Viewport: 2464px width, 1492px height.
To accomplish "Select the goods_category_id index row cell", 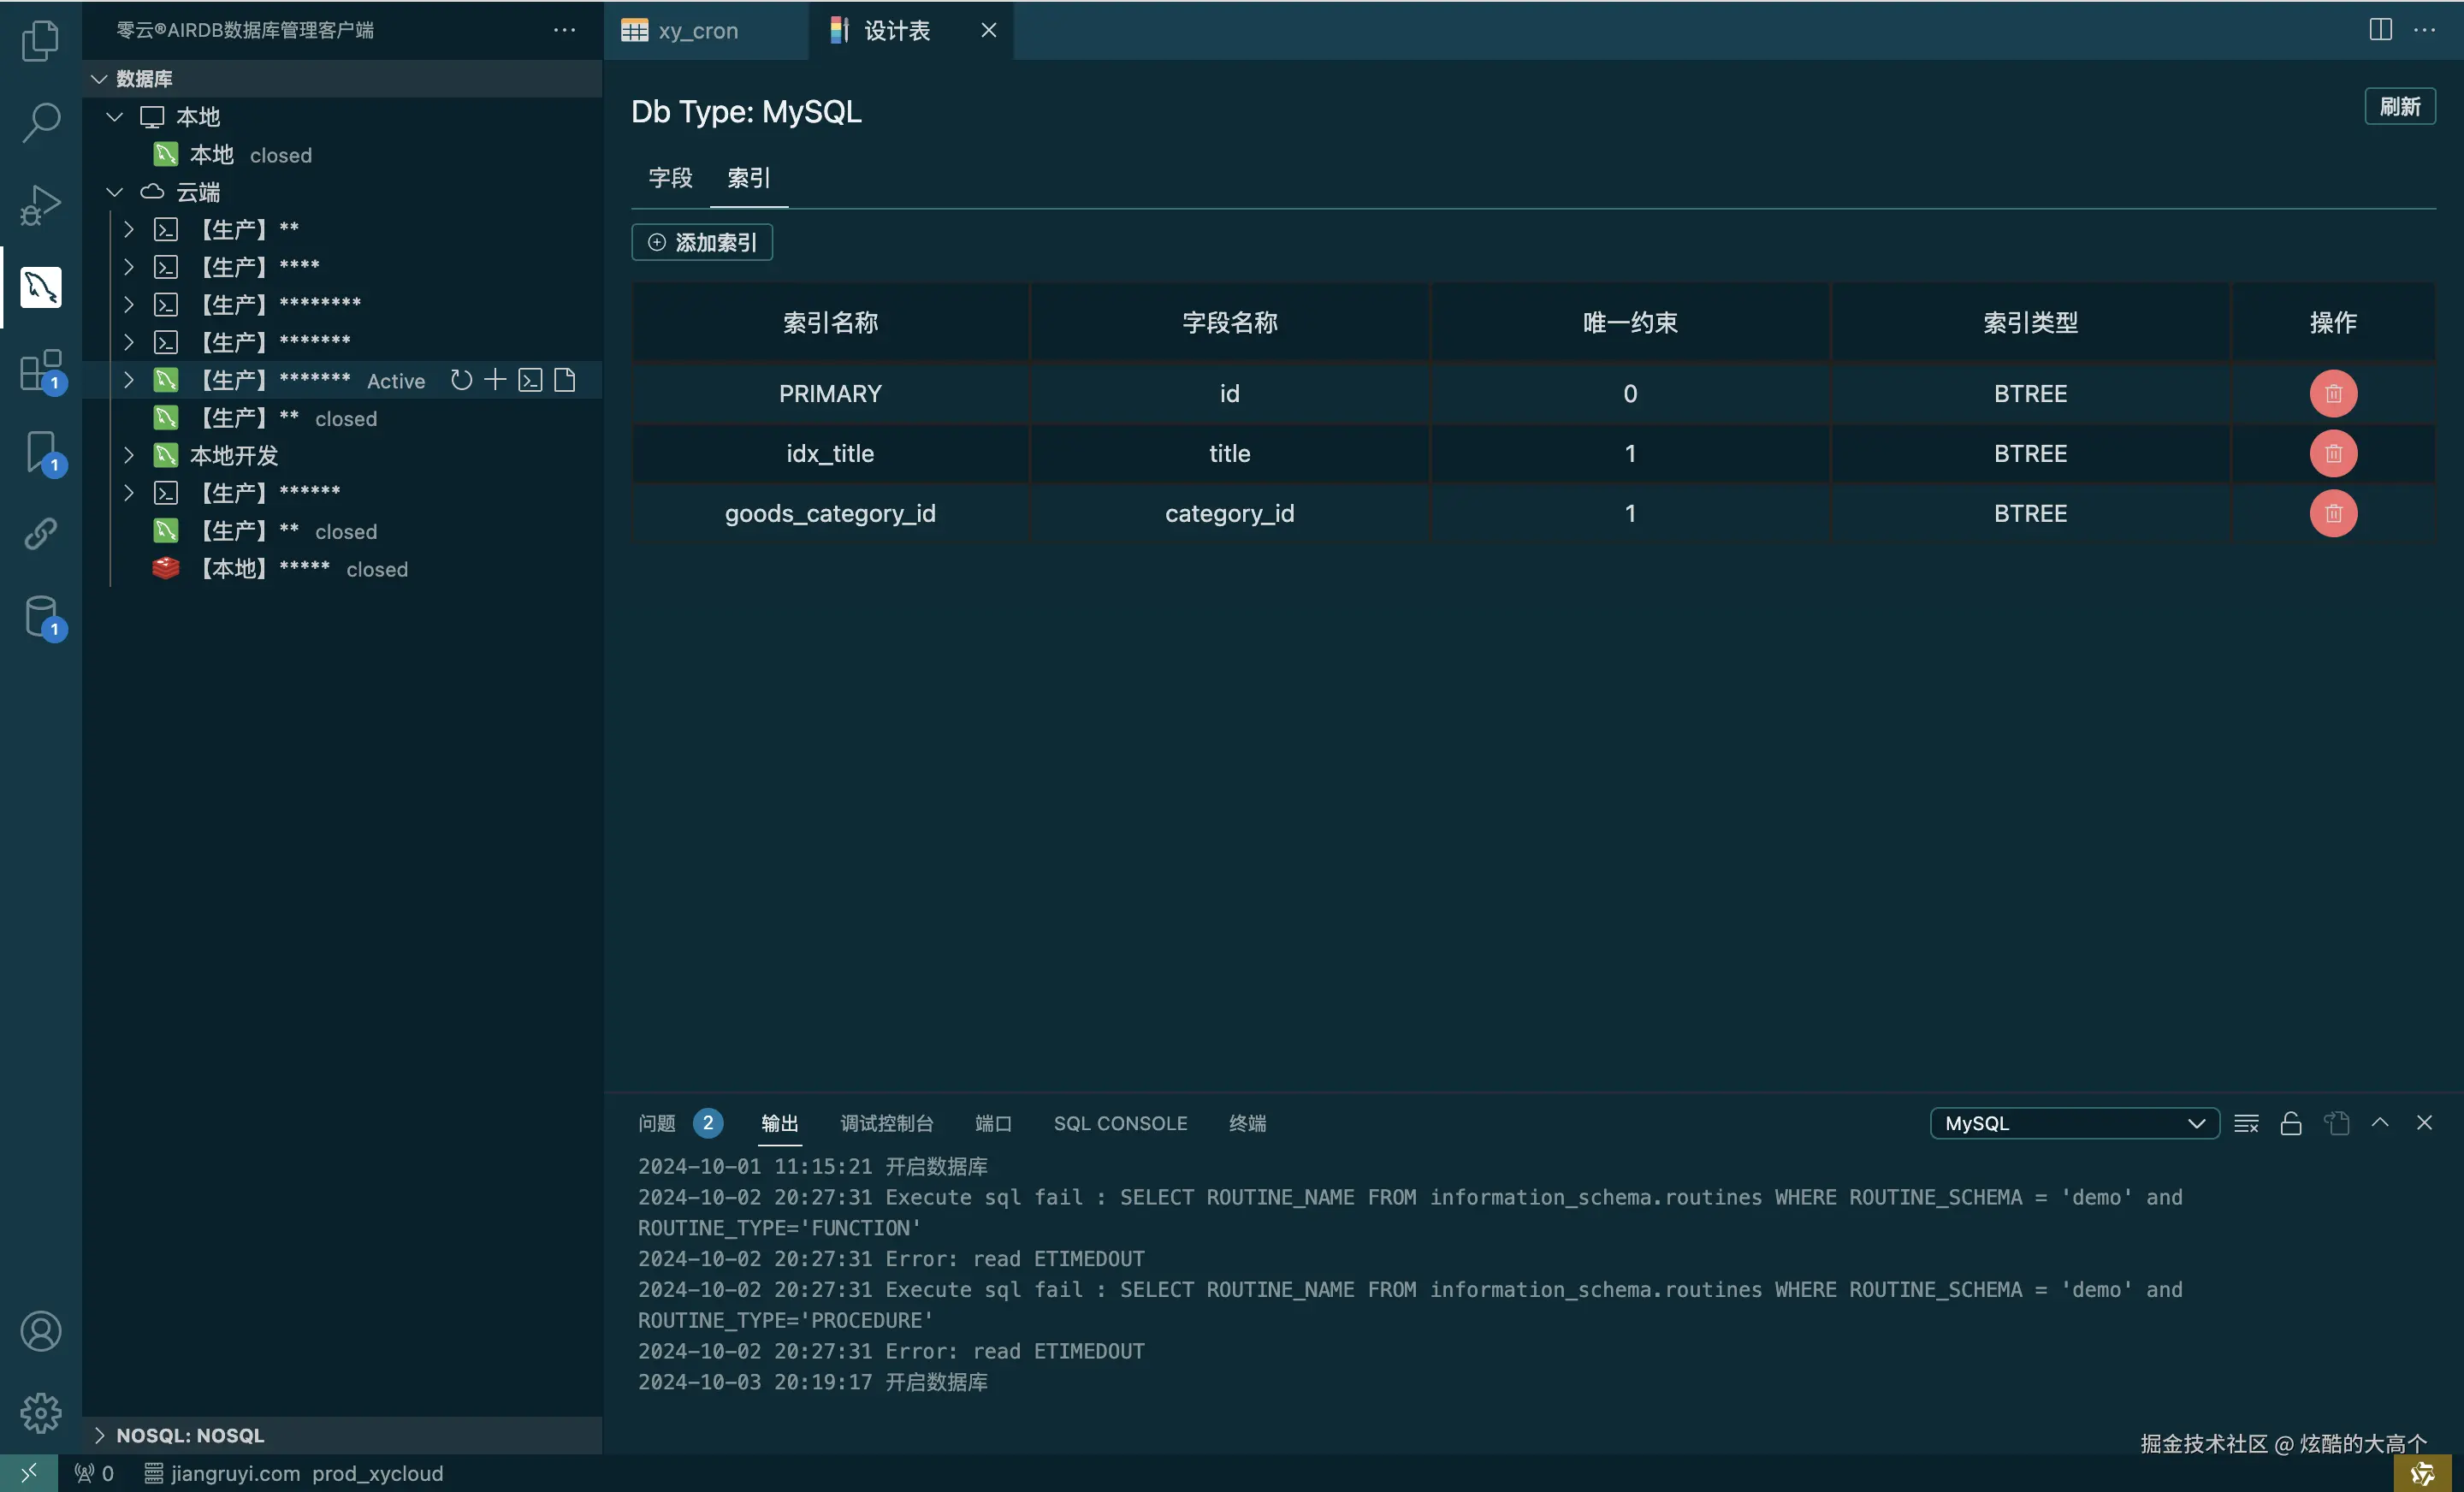I will [x=830, y=514].
